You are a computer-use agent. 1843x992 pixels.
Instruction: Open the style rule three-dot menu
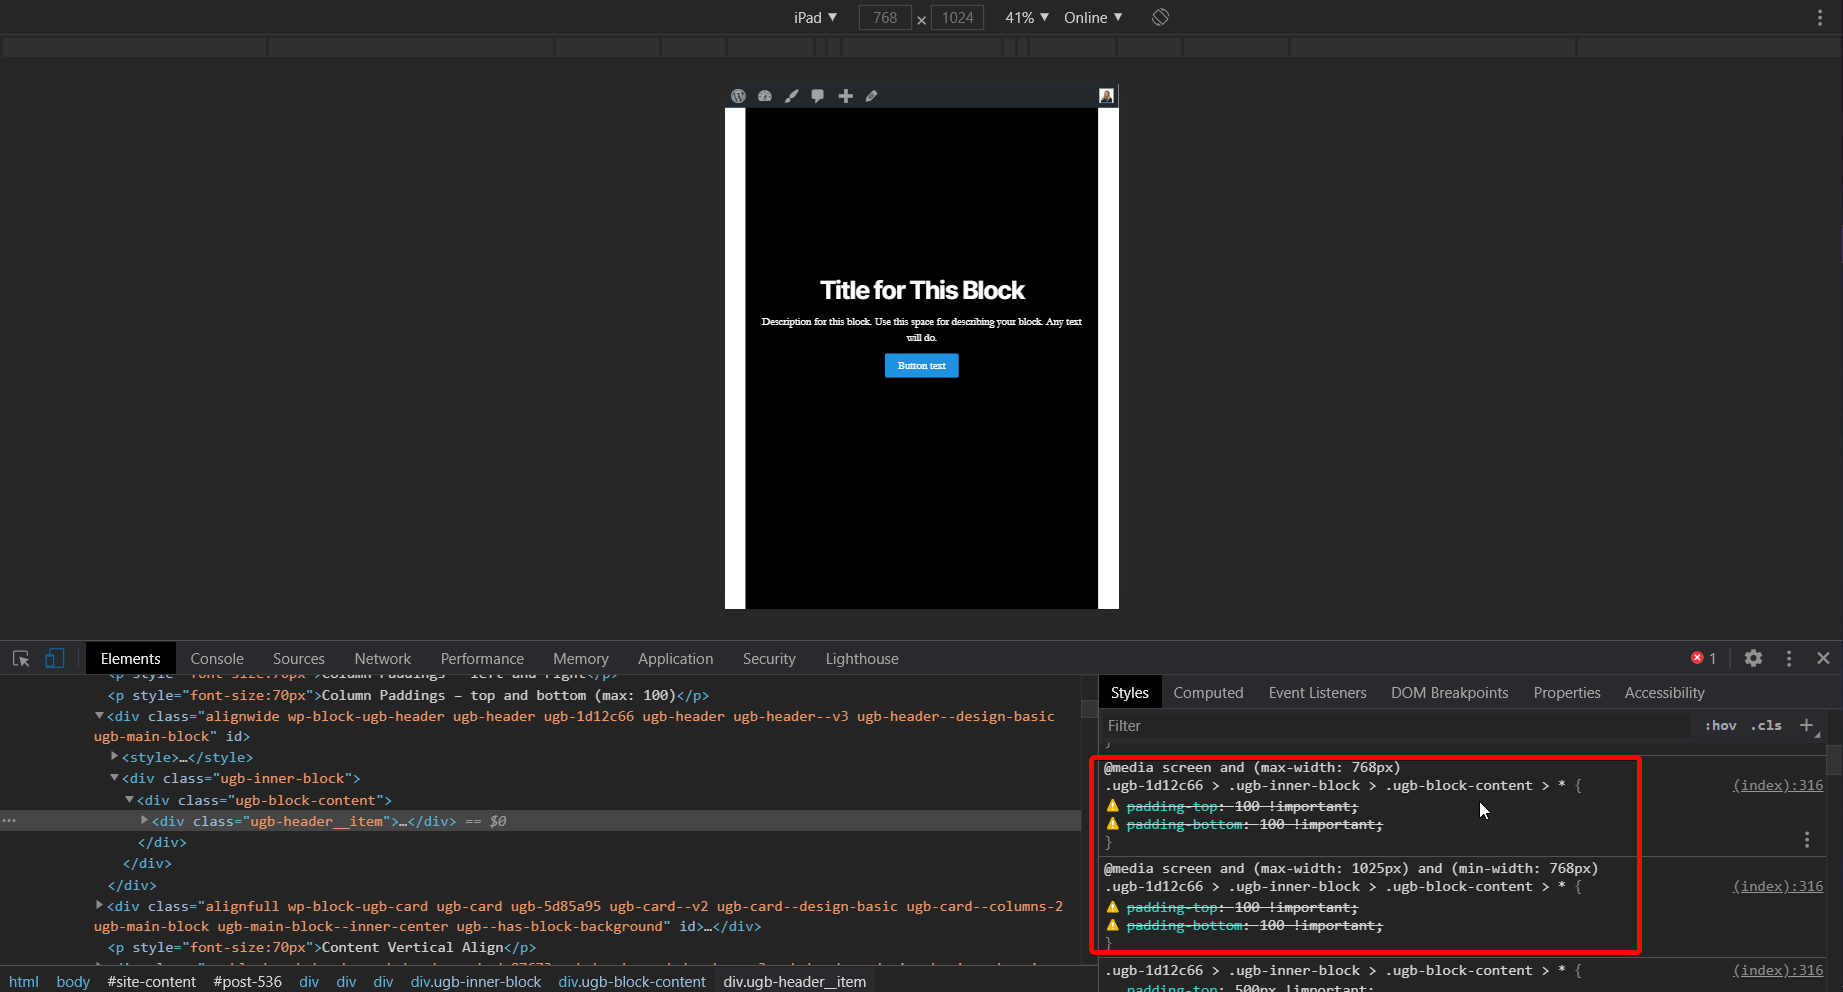[x=1807, y=840]
